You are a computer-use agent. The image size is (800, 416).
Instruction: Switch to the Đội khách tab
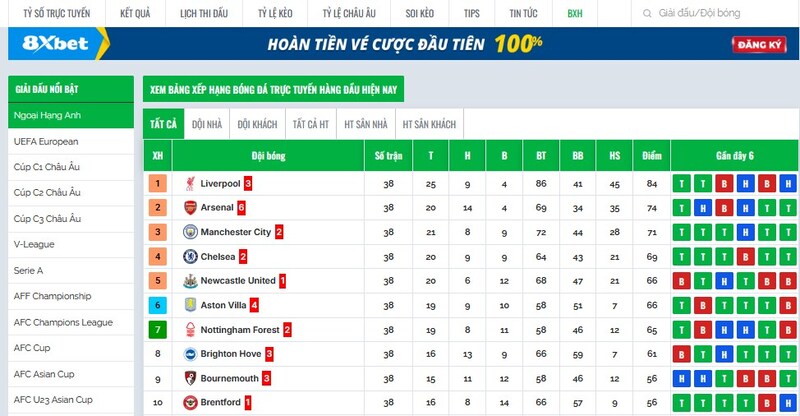tap(257, 124)
